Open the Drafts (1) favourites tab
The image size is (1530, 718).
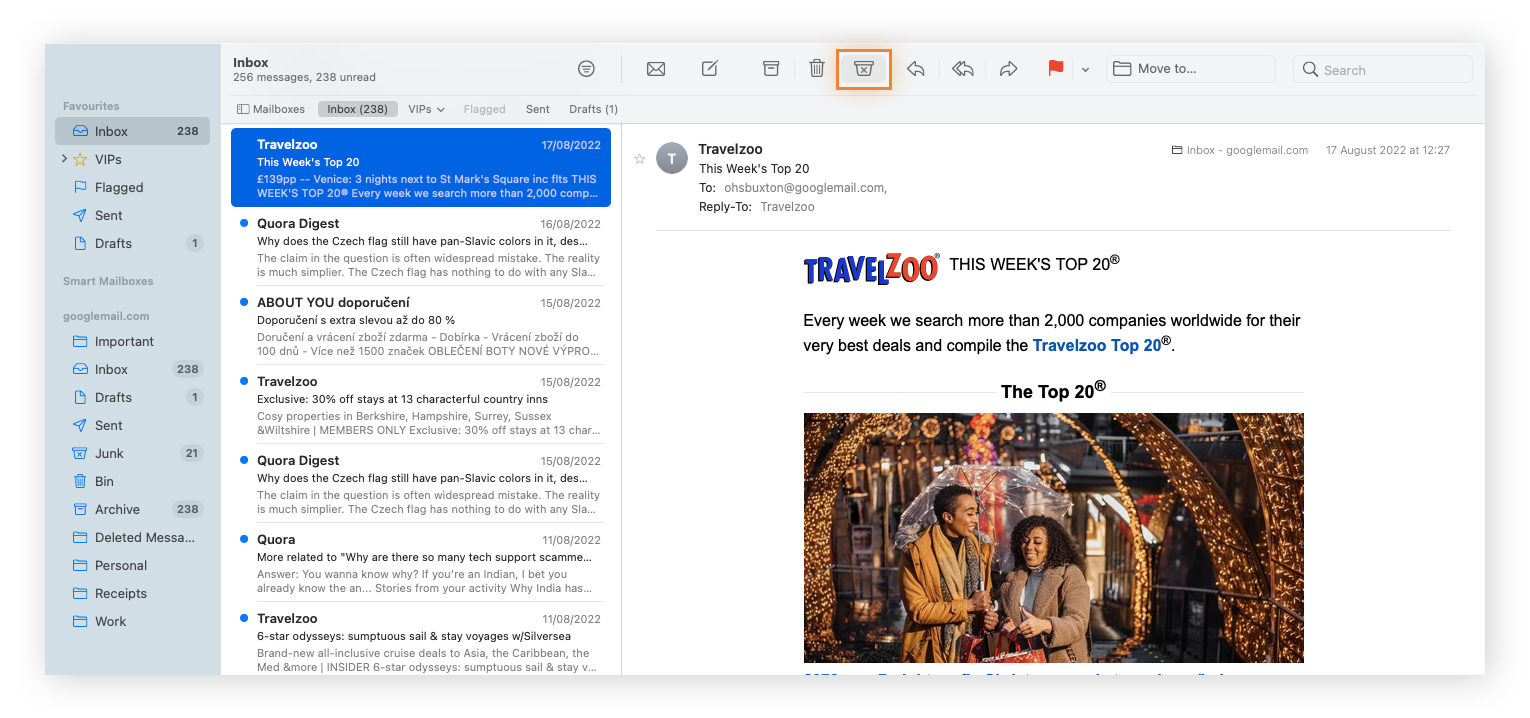[x=593, y=109]
